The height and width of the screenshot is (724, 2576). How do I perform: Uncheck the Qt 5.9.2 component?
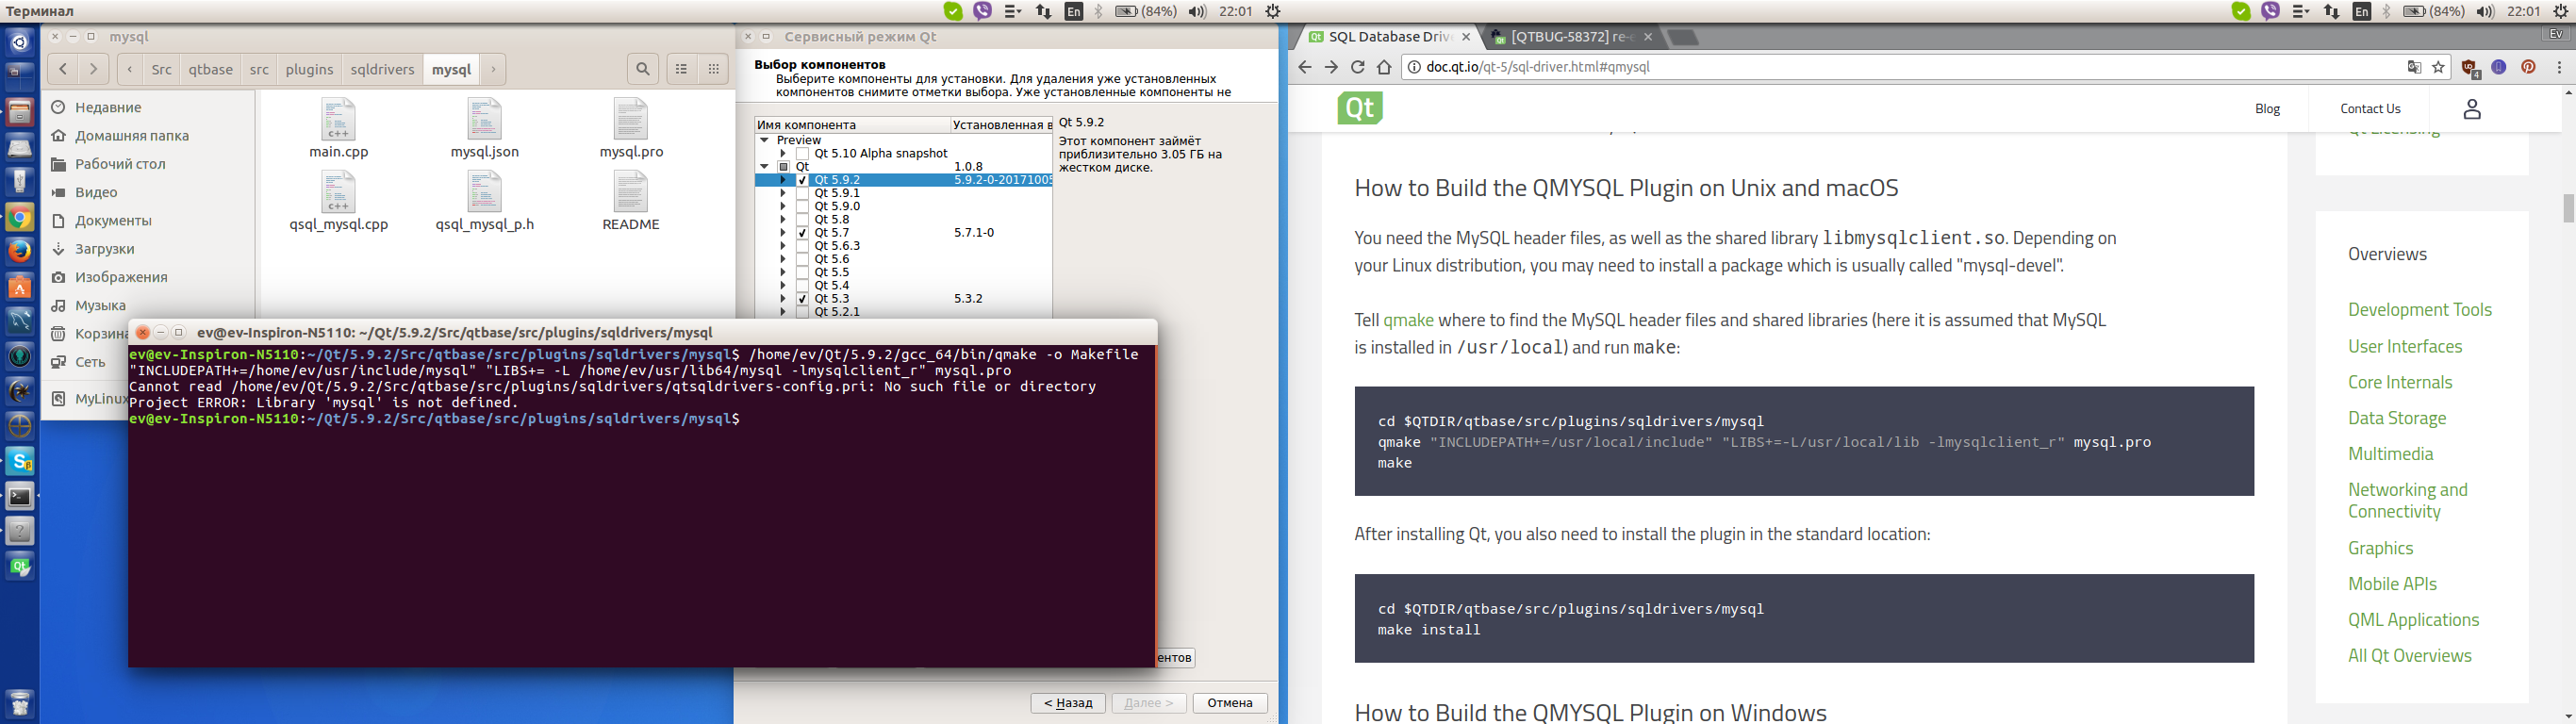pos(802,180)
